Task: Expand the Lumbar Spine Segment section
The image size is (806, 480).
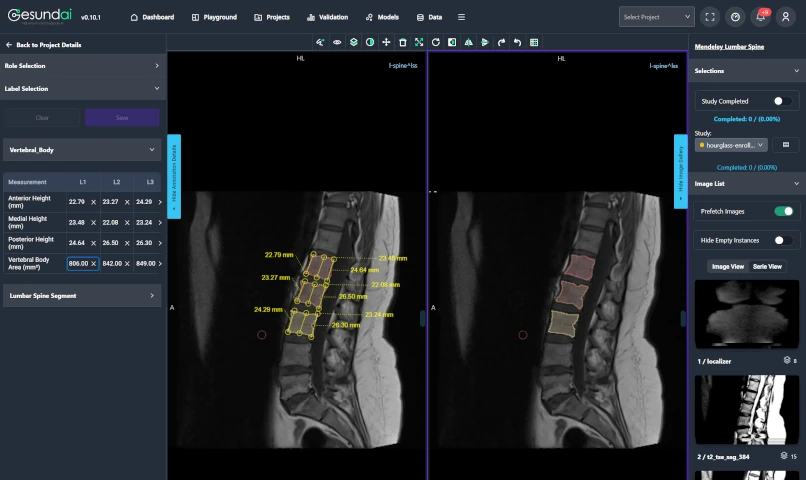Action: [82, 296]
